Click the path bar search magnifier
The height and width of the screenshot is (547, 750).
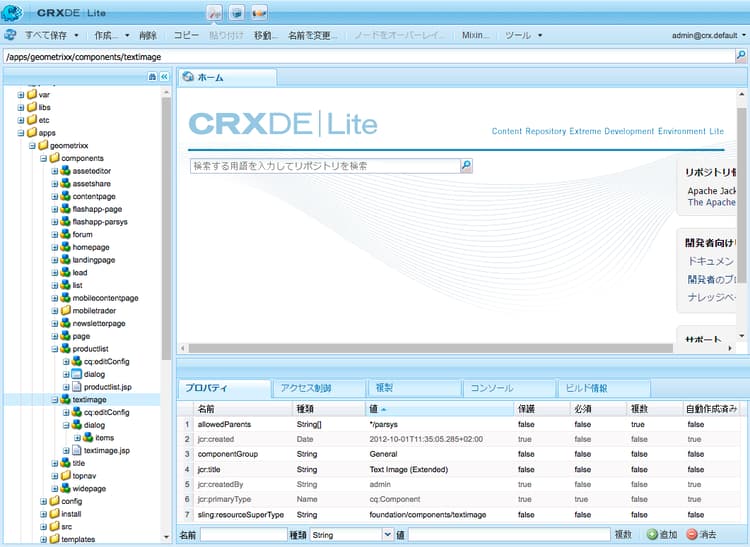click(x=740, y=56)
